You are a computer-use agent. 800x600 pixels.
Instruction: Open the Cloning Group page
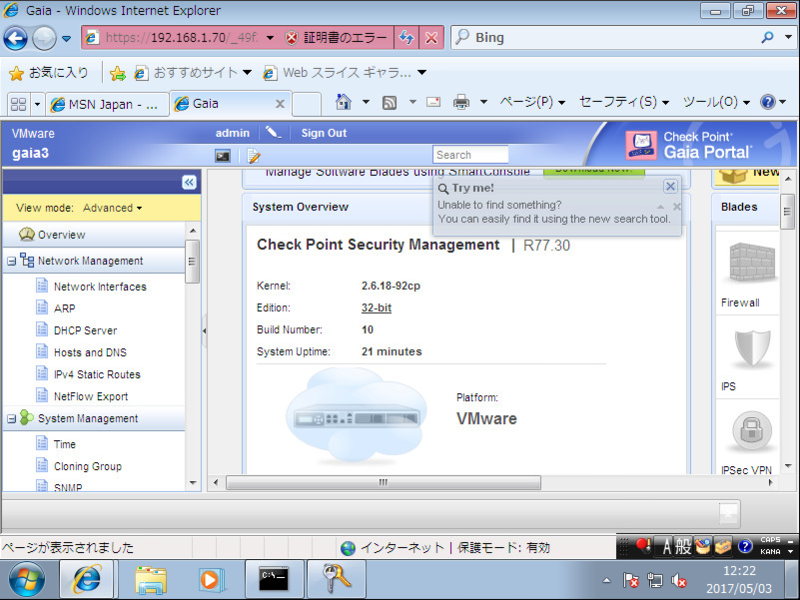point(88,466)
